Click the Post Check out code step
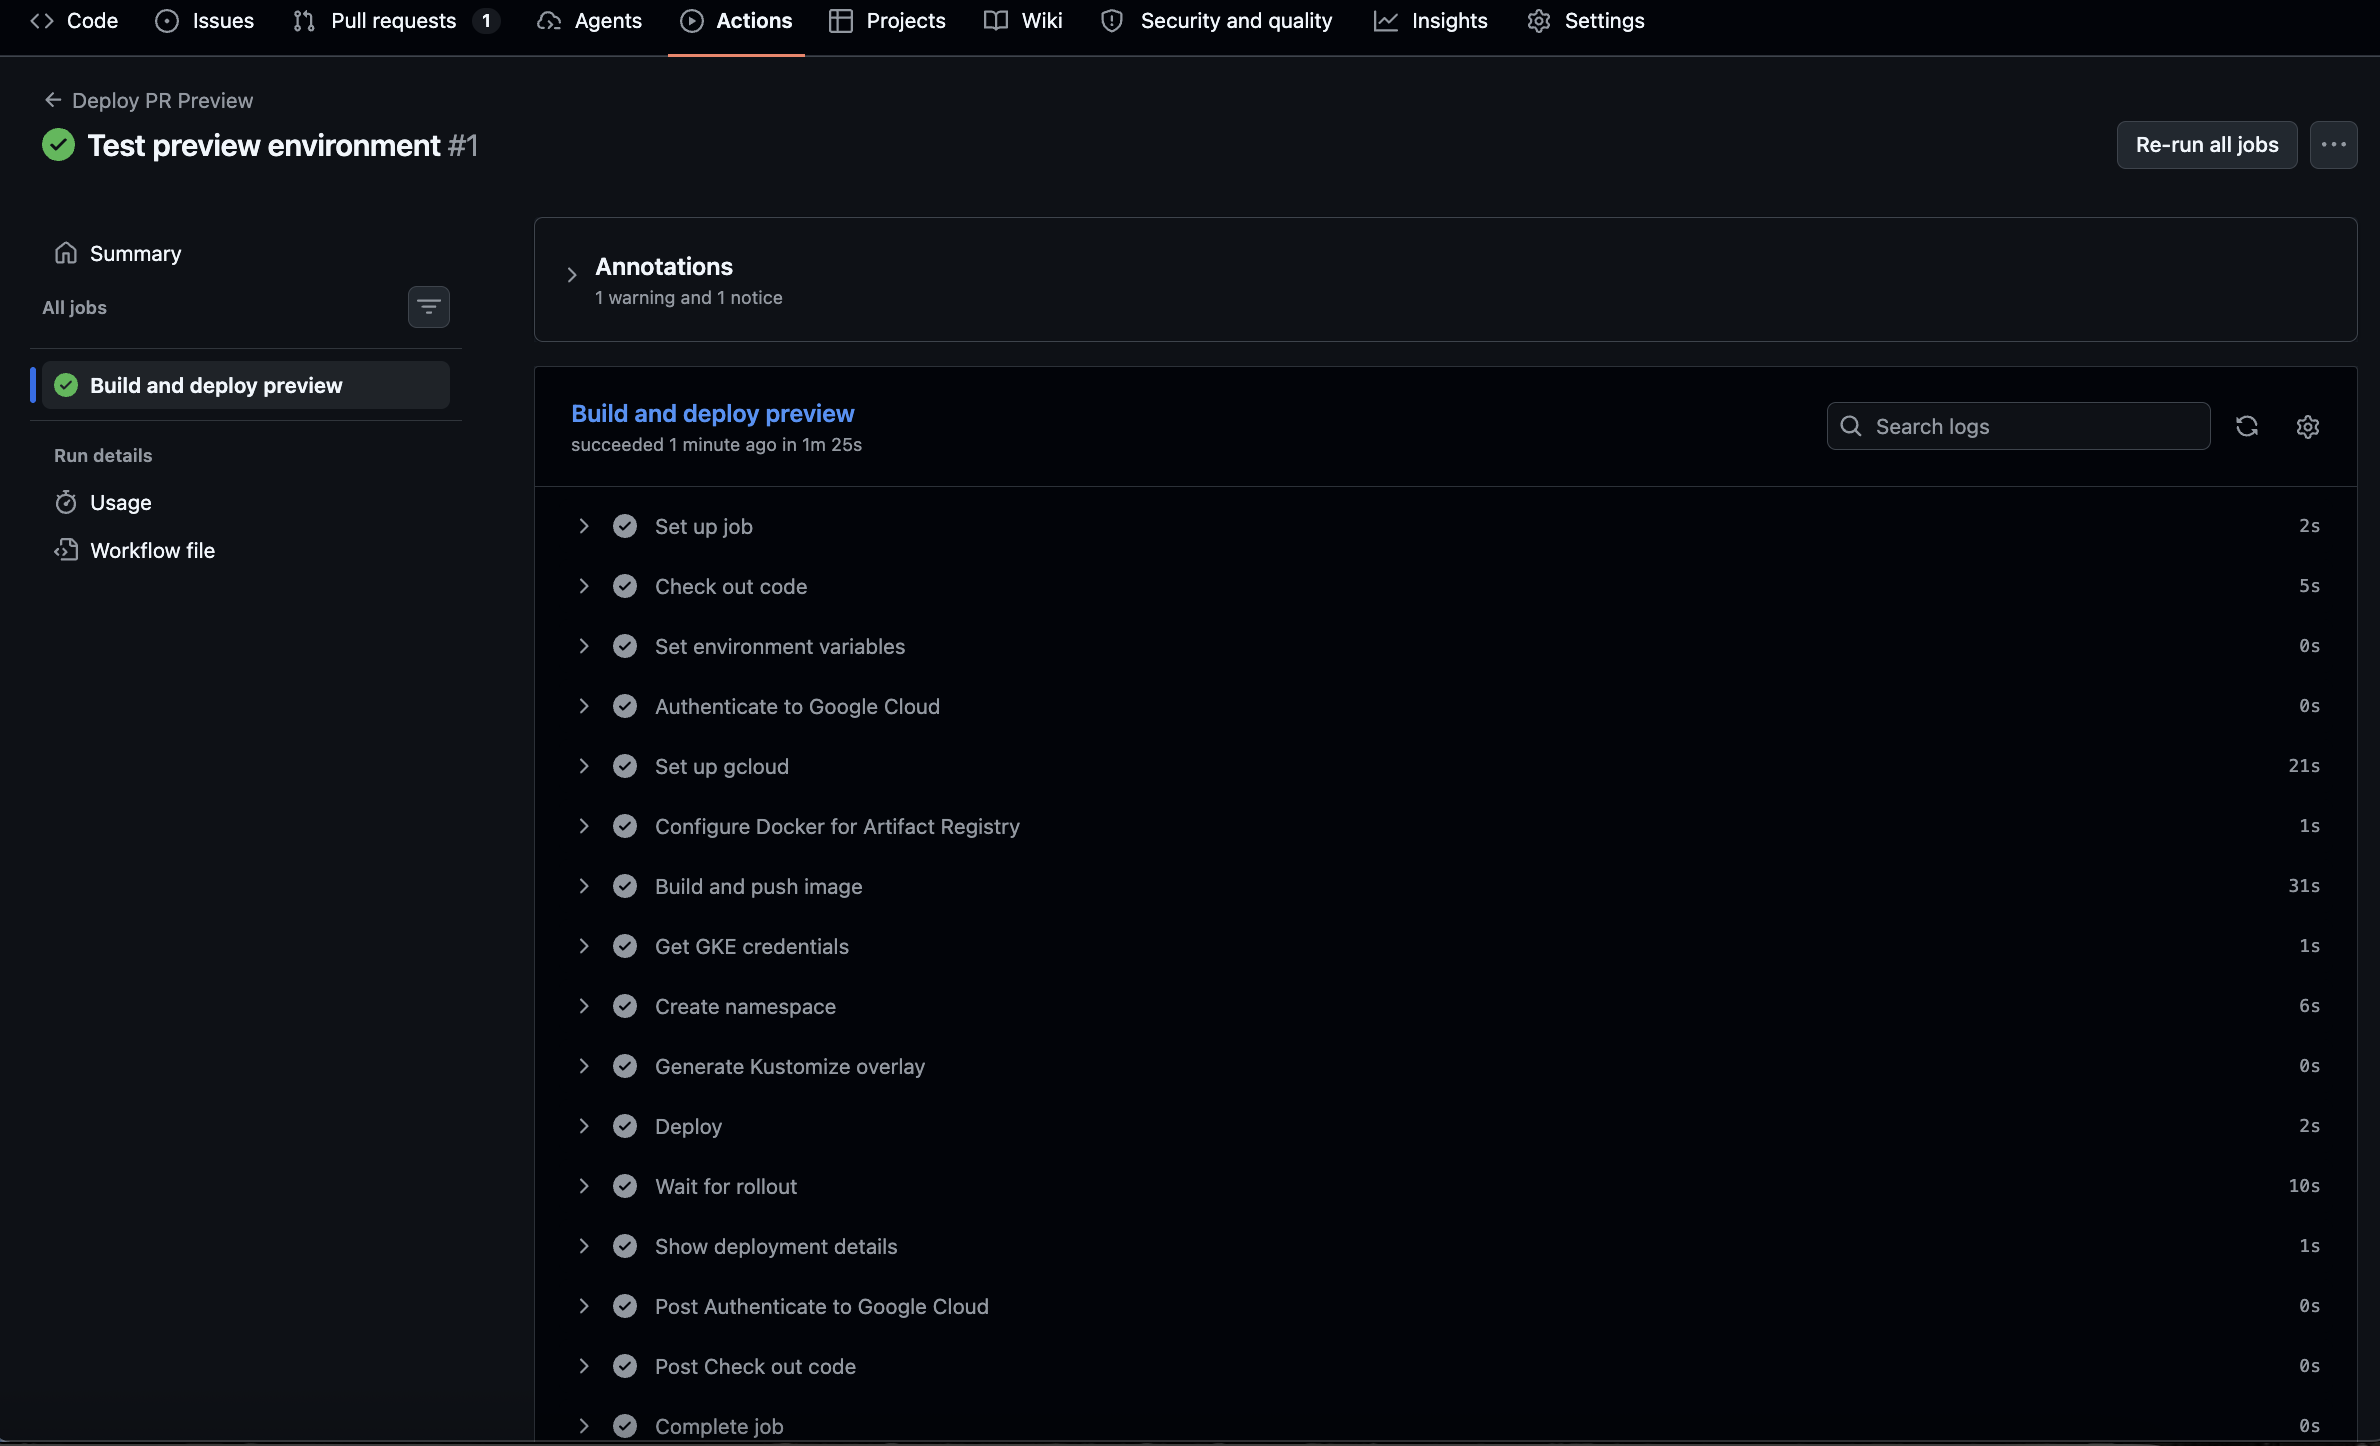Viewport: 2380px width, 1446px height. pos(1447,1366)
